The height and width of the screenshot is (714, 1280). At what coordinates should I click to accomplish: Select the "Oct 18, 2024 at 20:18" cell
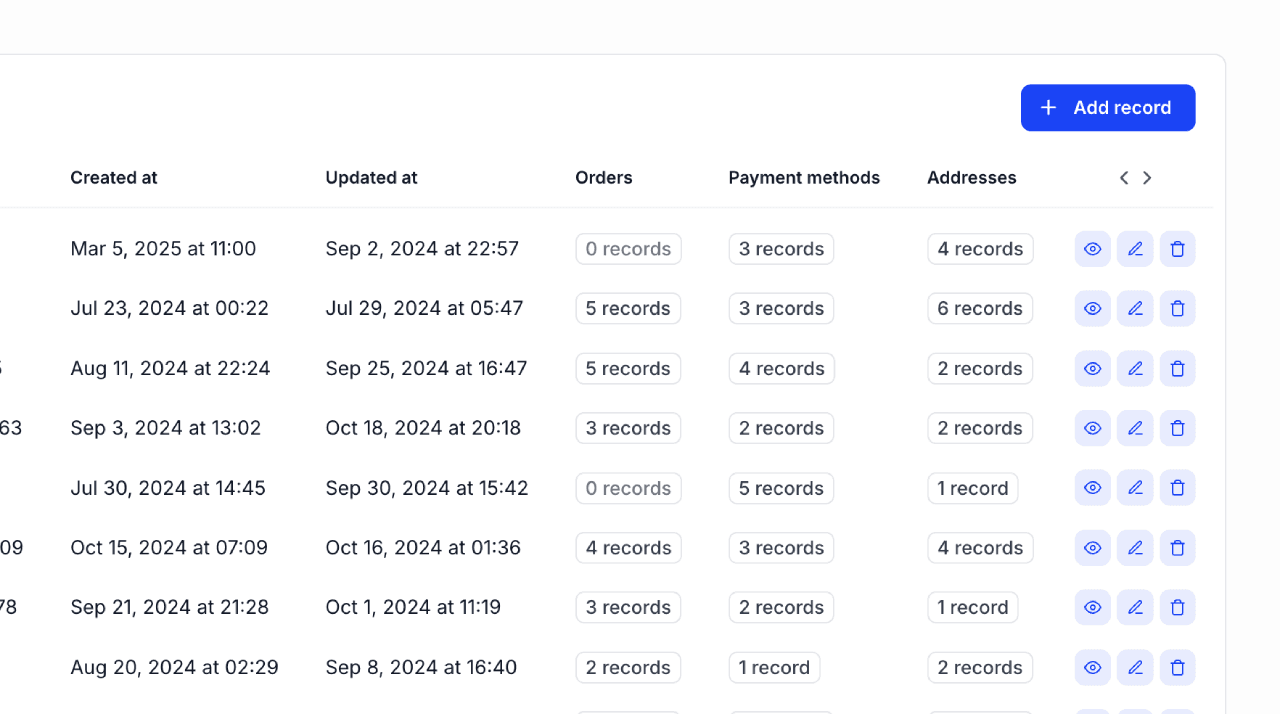(x=423, y=428)
